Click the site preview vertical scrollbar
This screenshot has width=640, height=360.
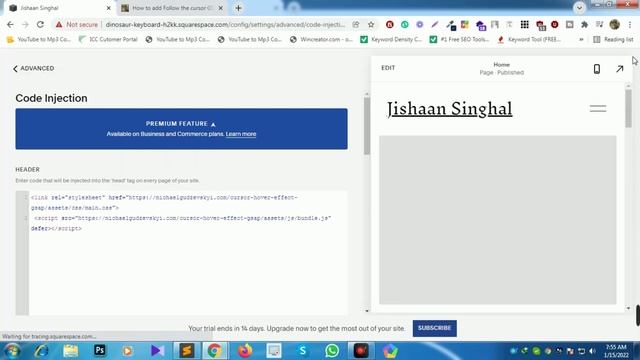[628, 108]
